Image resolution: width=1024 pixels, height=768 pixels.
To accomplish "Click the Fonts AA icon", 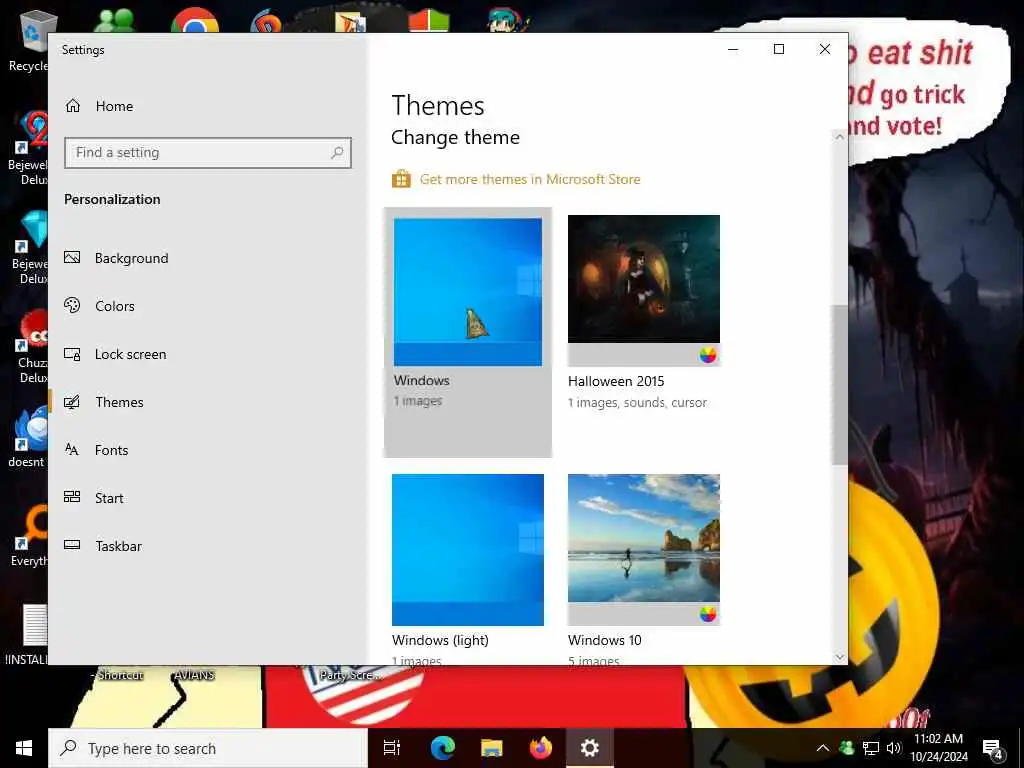I will point(72,449).
